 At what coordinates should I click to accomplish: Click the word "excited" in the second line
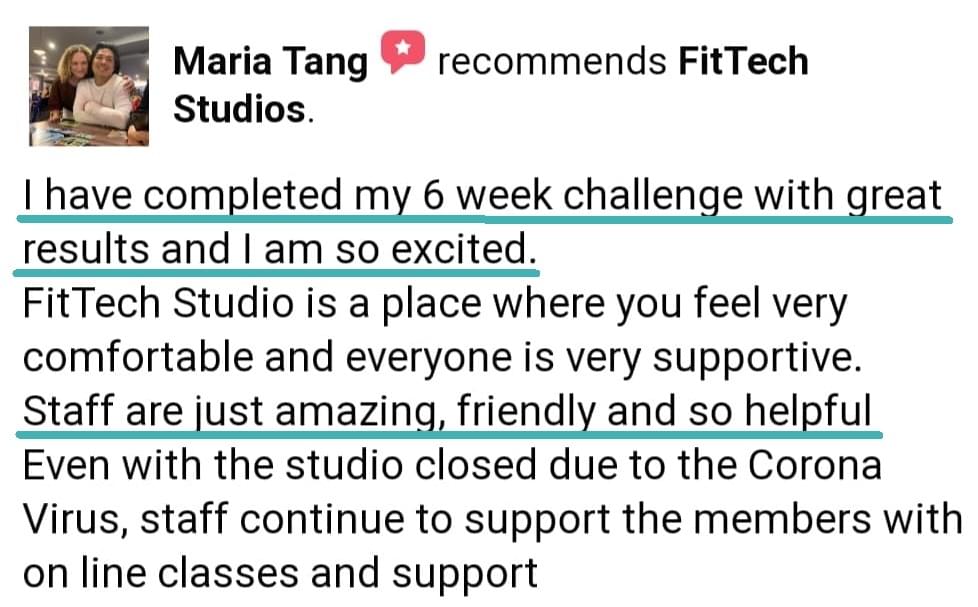click(460, 249)
